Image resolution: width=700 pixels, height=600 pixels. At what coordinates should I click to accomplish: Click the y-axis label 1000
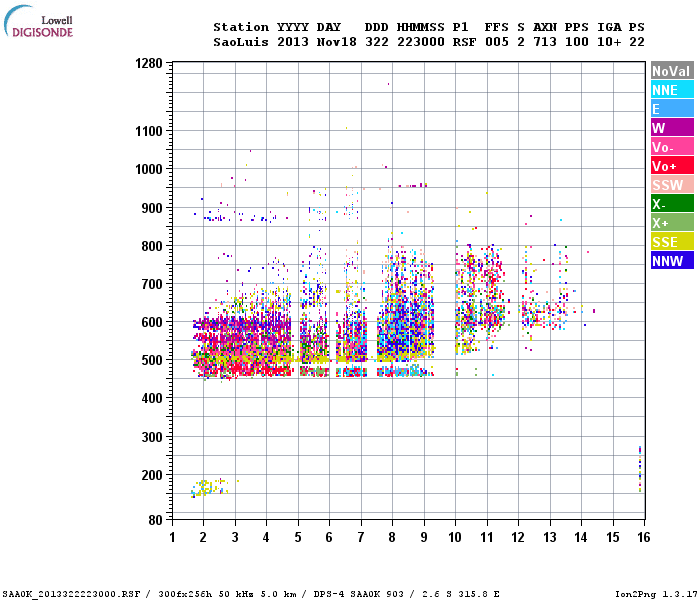point(149,169)
